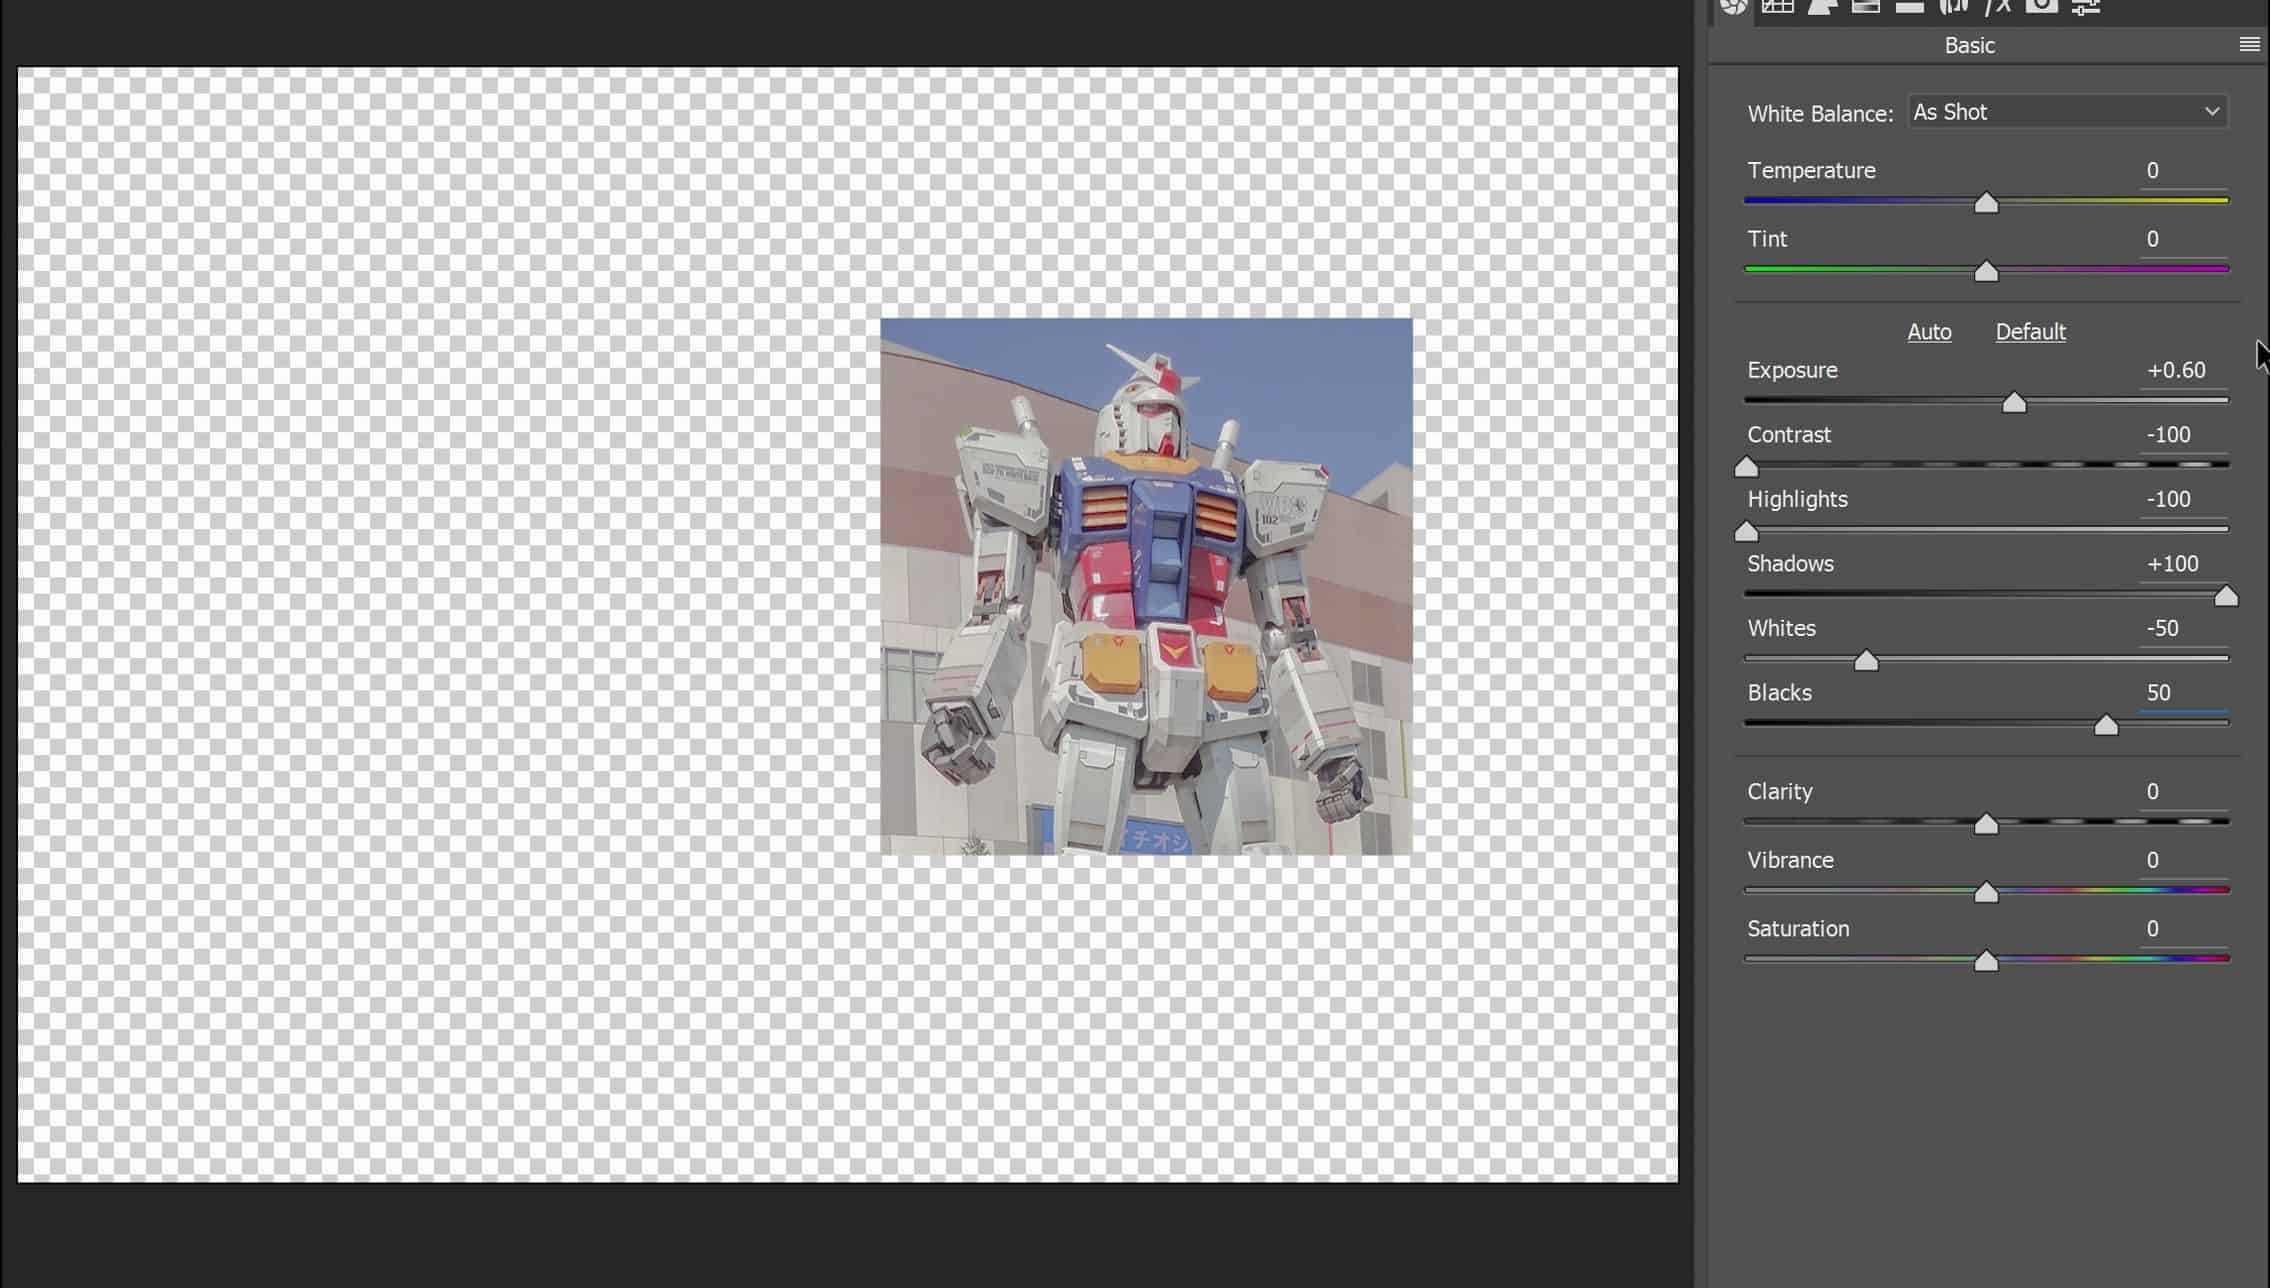Click the Saturation slider handle
Viewport: 2270px width, 1288px height.
click(1986, 961)
